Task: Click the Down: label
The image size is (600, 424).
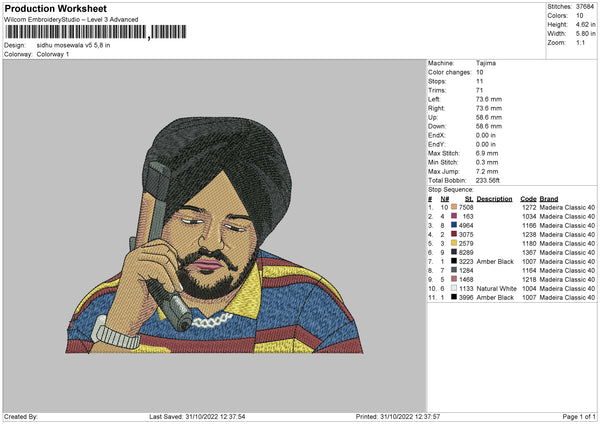Action: point(437,126)
